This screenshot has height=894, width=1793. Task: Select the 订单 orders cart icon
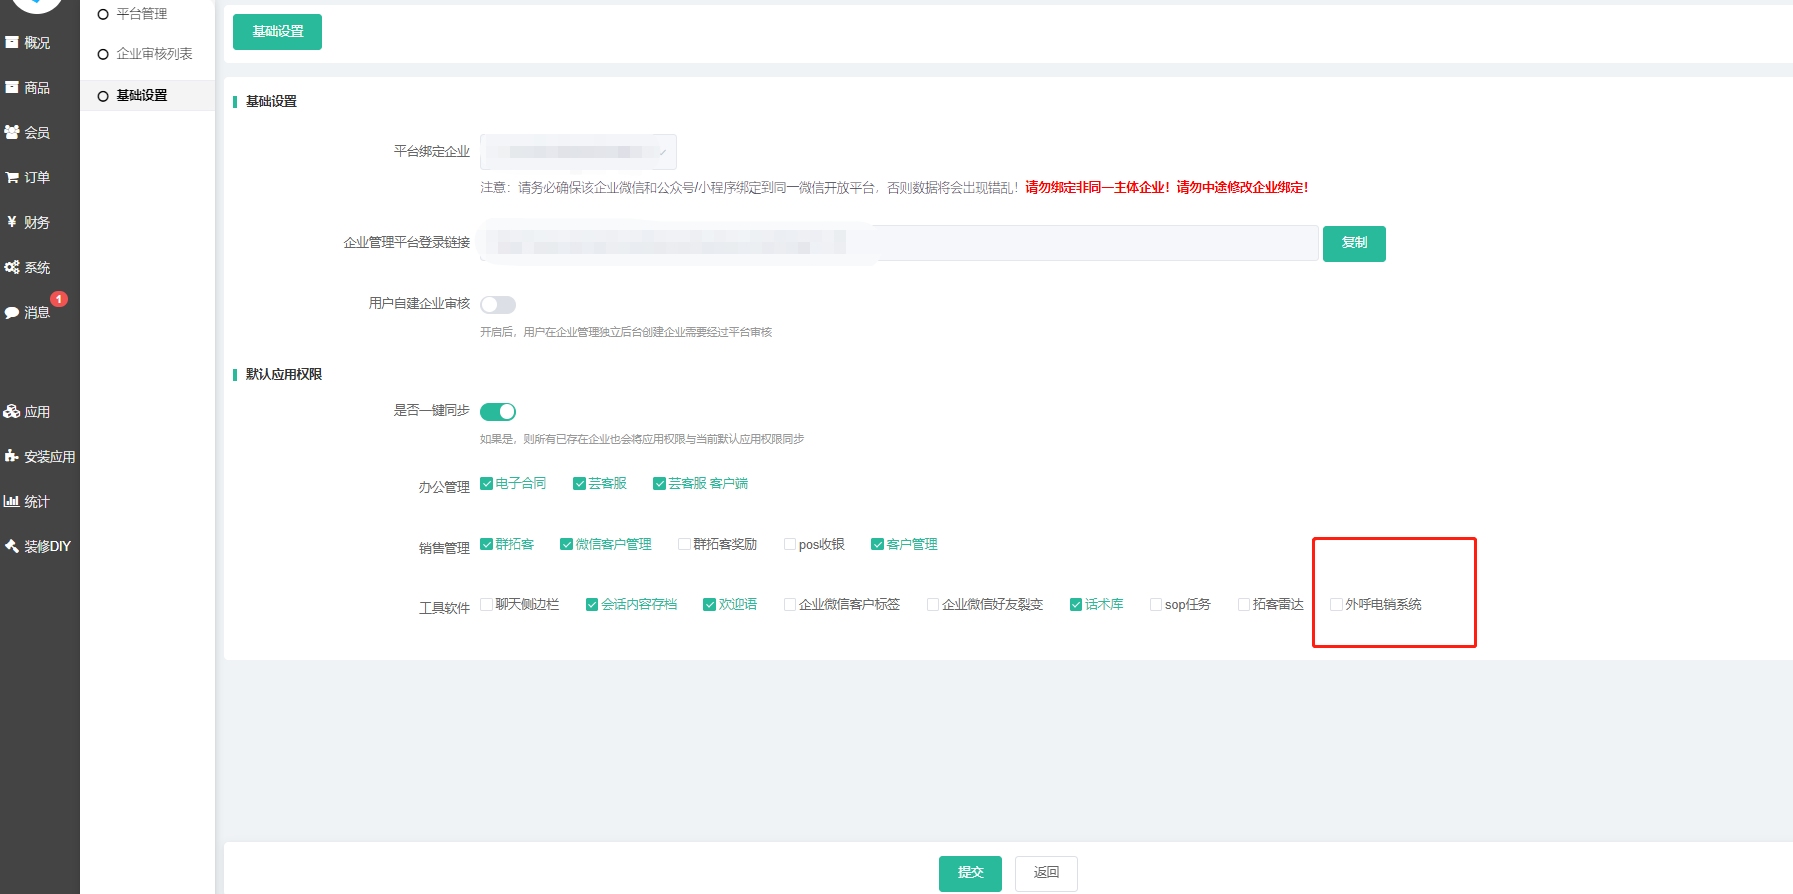point(12,177)
